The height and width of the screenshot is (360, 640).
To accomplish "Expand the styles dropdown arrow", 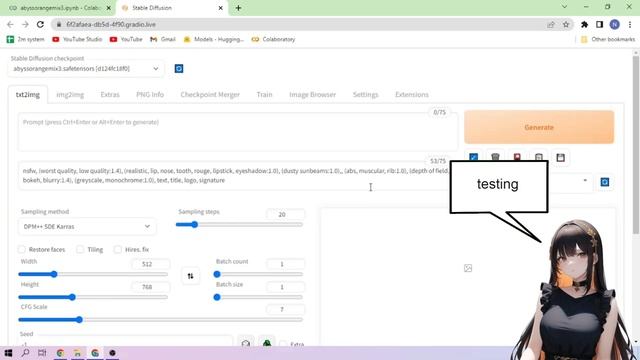I will [585, 180].
